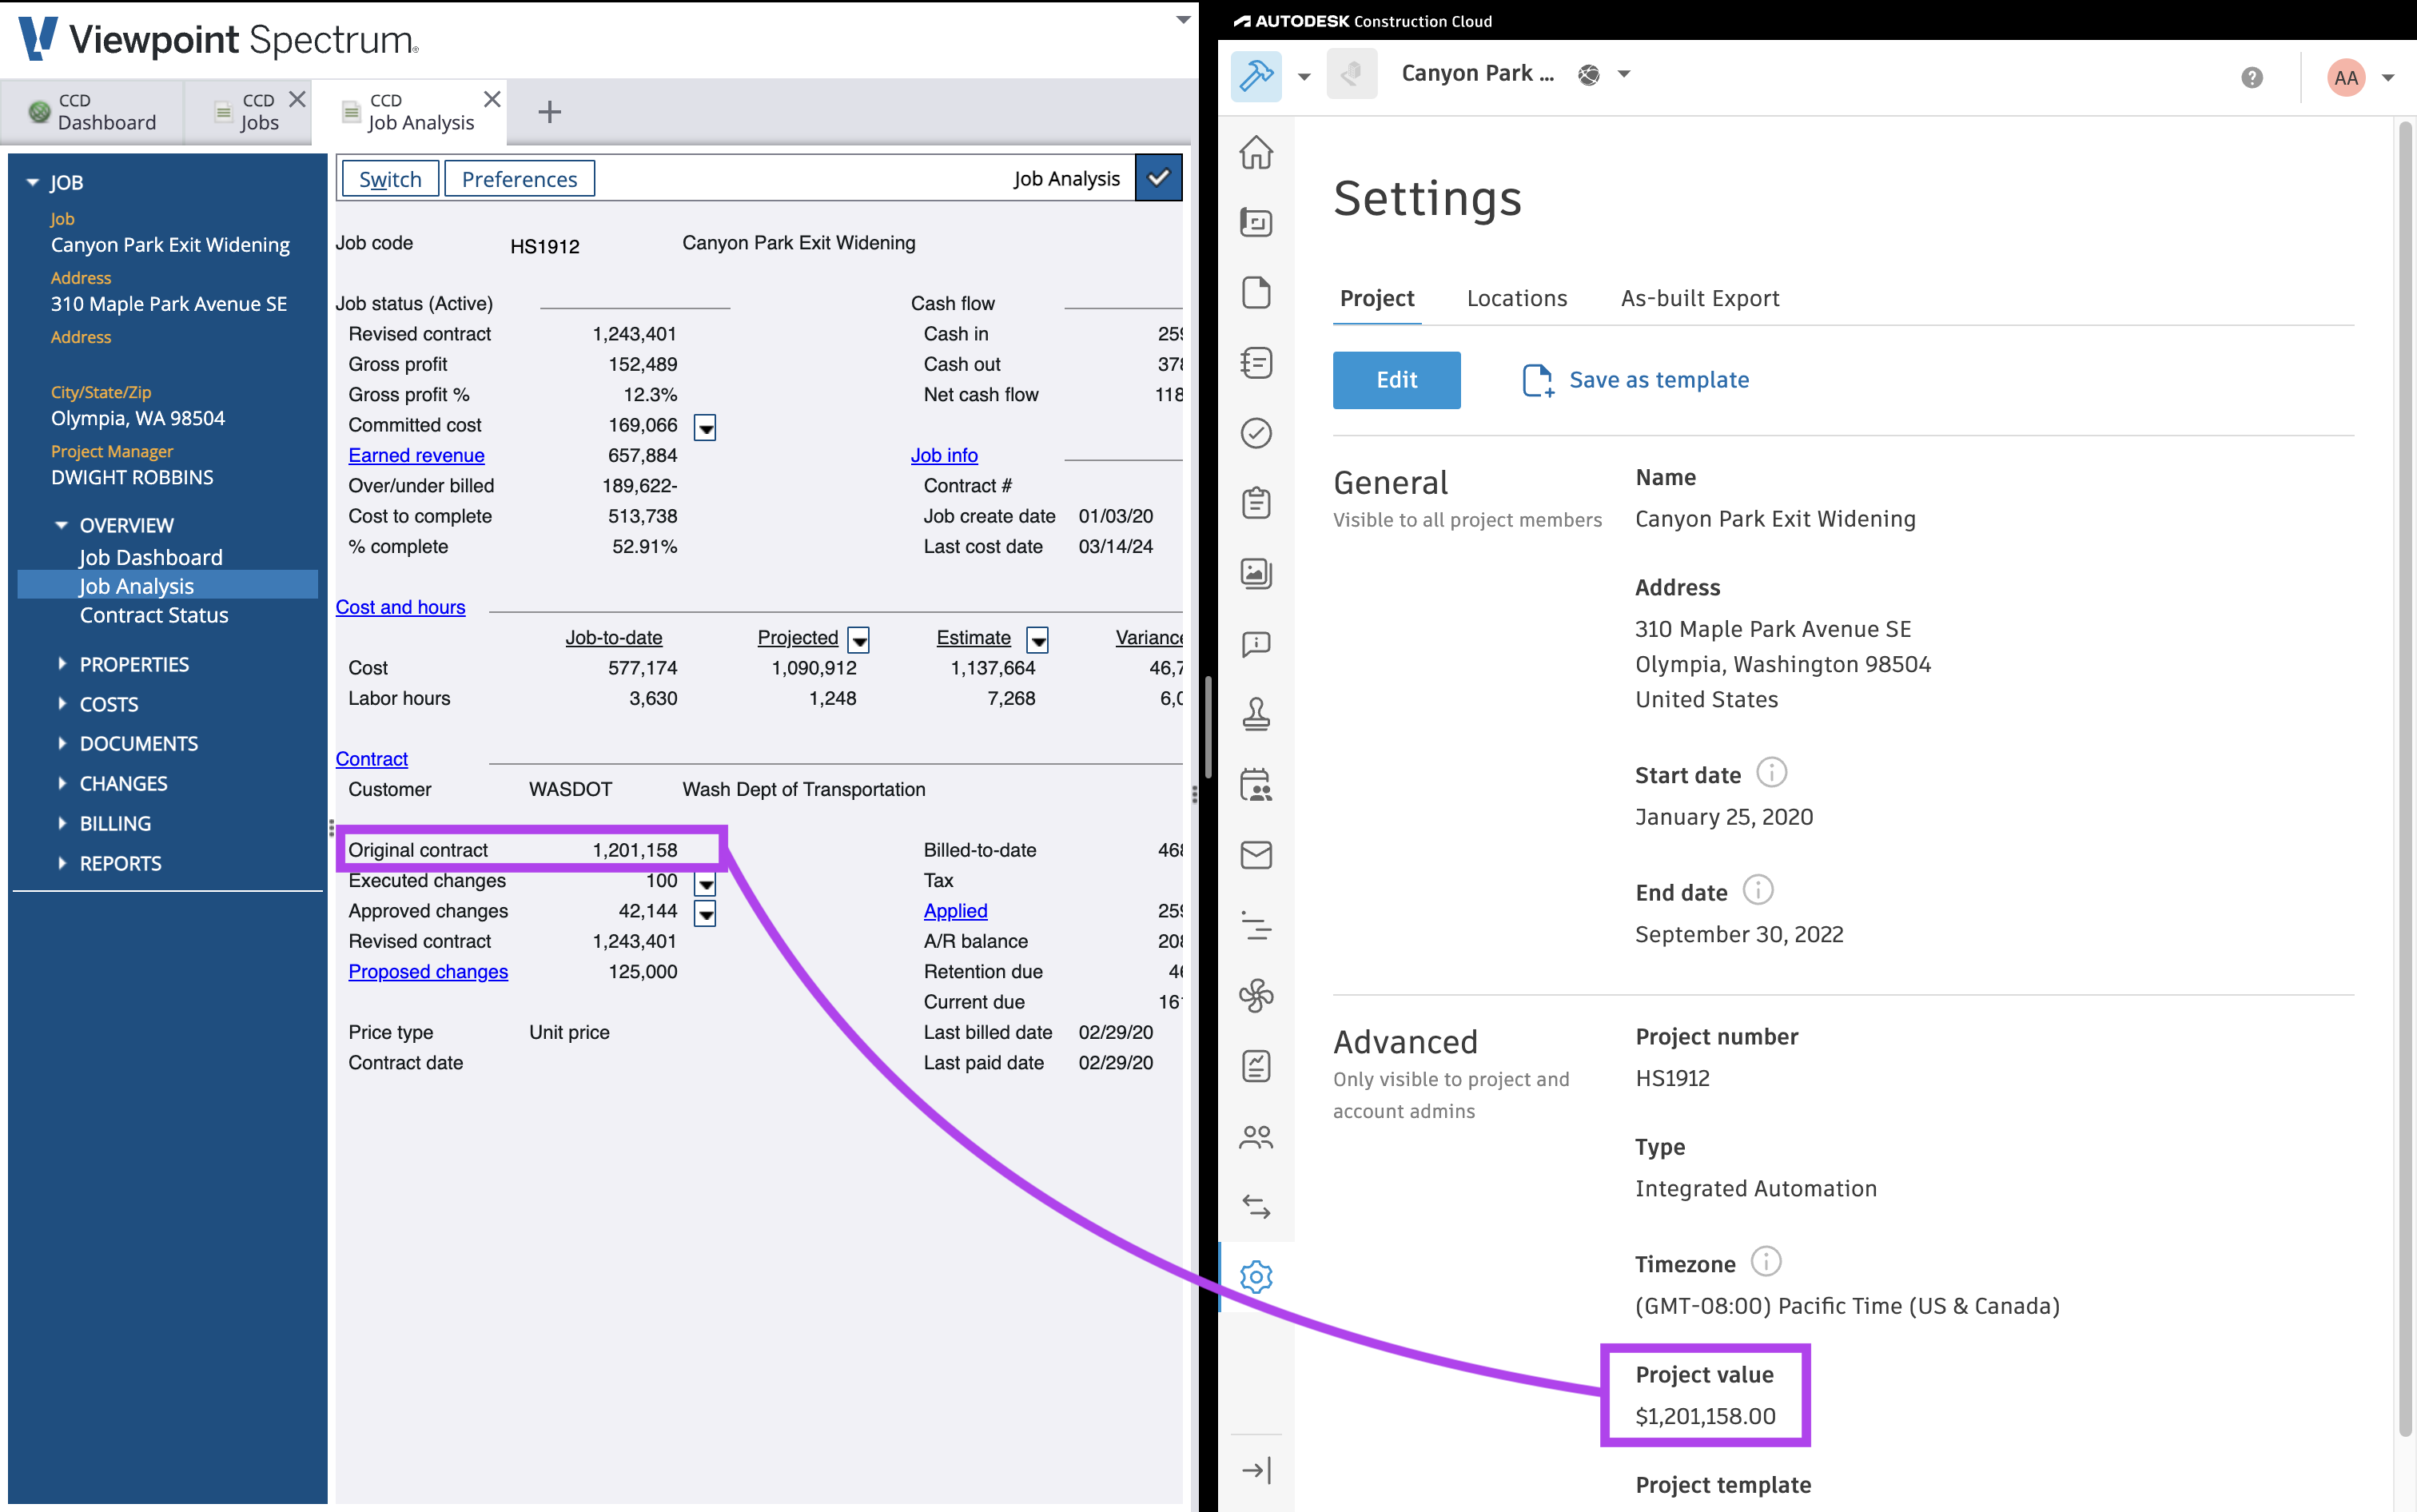Open the Estimate column dropdown arrow
This screenshot has width=2417, height=1512.
click(1038, 640)
